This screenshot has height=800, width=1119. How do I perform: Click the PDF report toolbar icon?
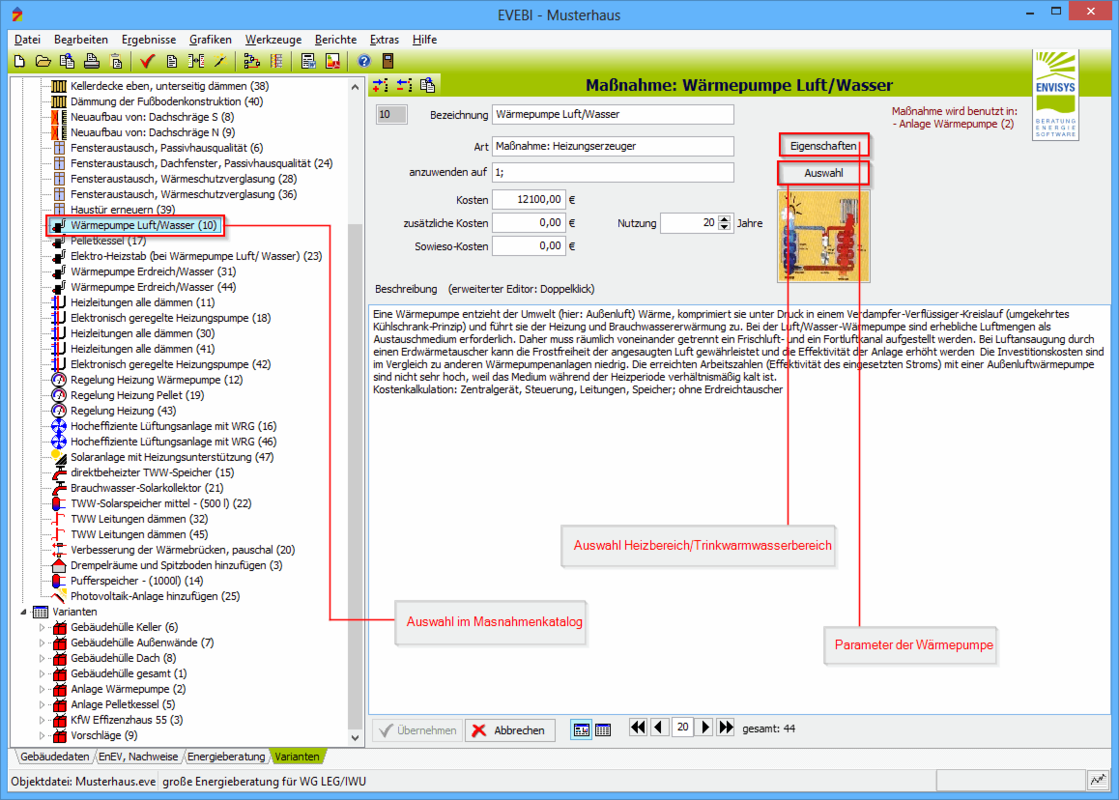pos(332,61)
